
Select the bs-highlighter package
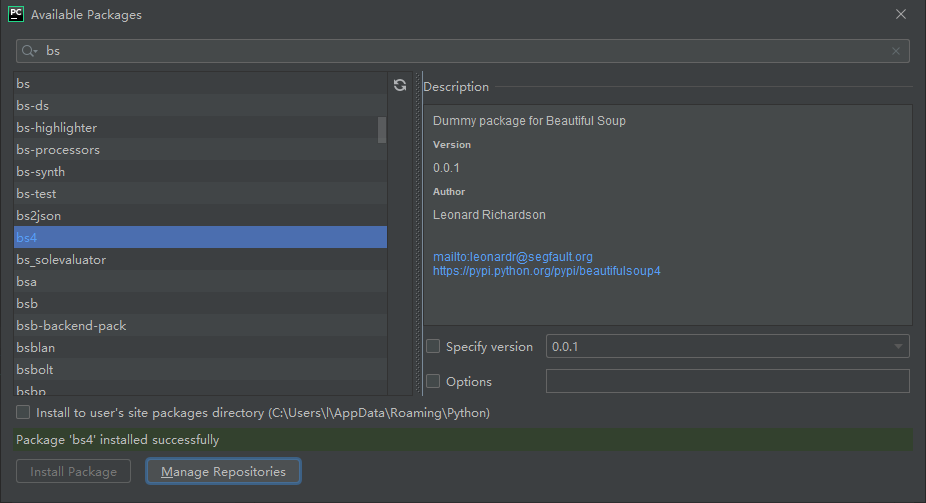[x=200, y=128]
